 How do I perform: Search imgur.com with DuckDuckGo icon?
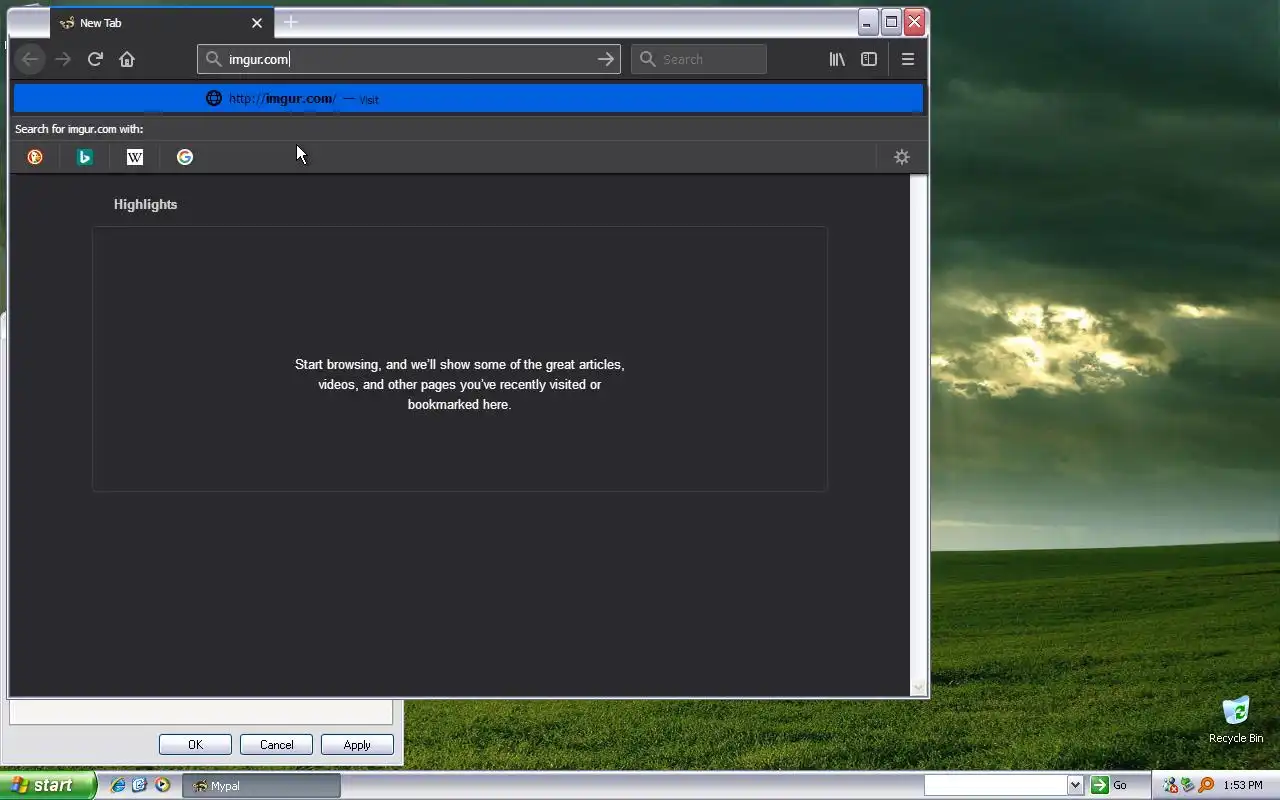[35, 157]
